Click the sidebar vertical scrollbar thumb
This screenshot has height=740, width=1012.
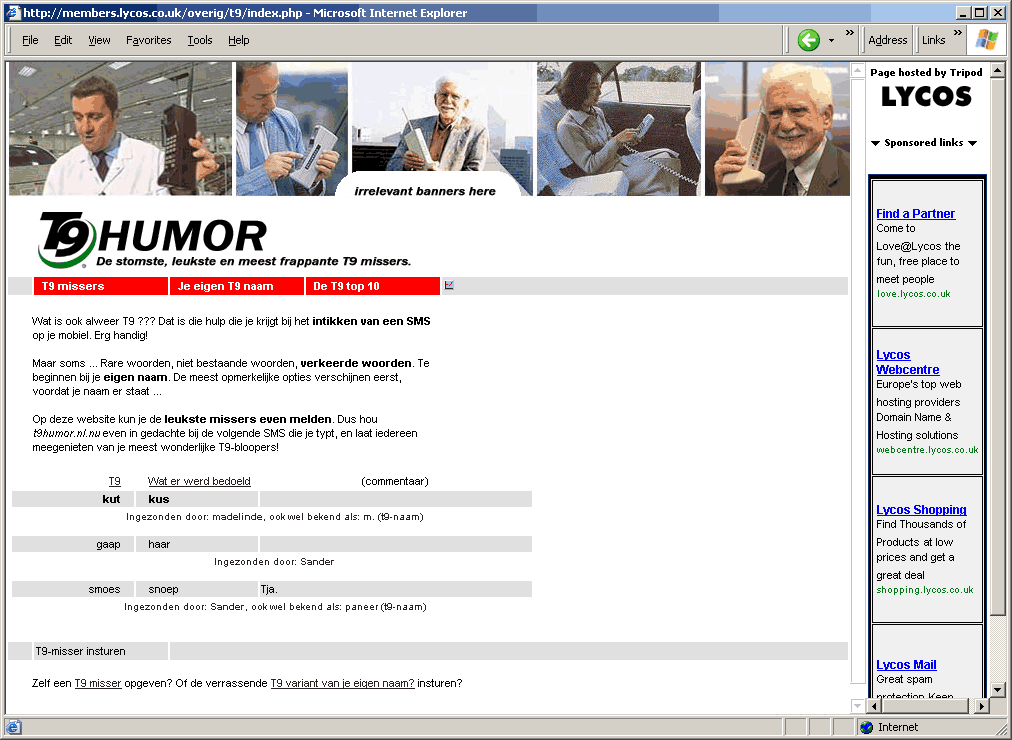tap(998, 346)
